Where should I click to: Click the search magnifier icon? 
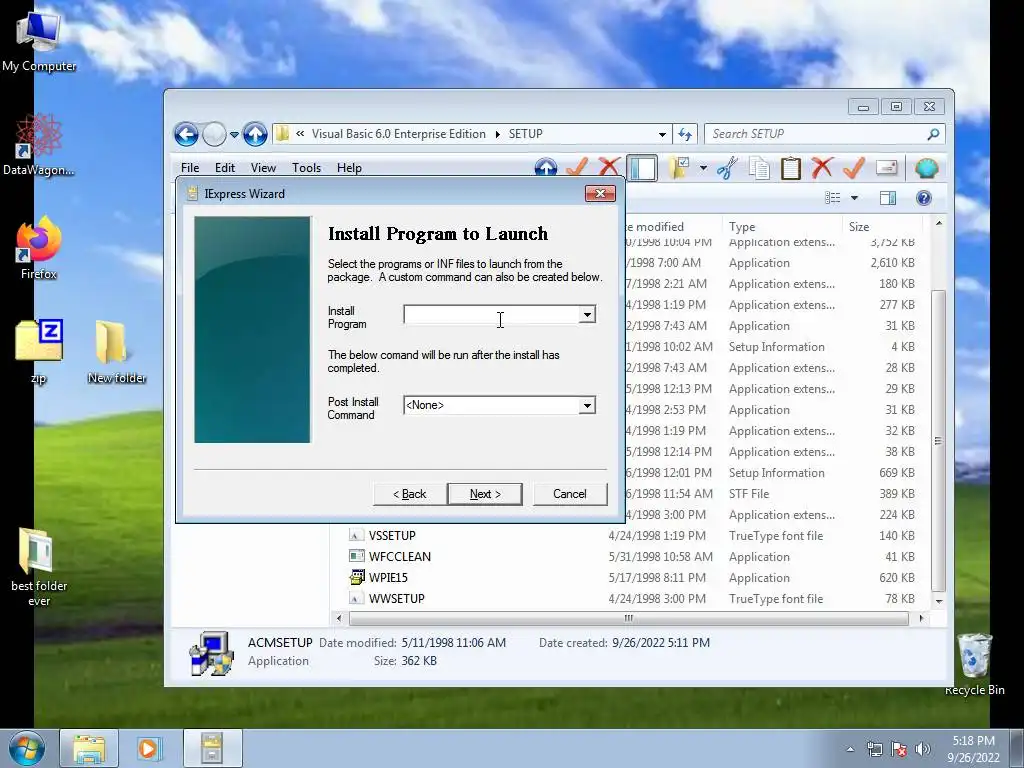click(933, 134)
